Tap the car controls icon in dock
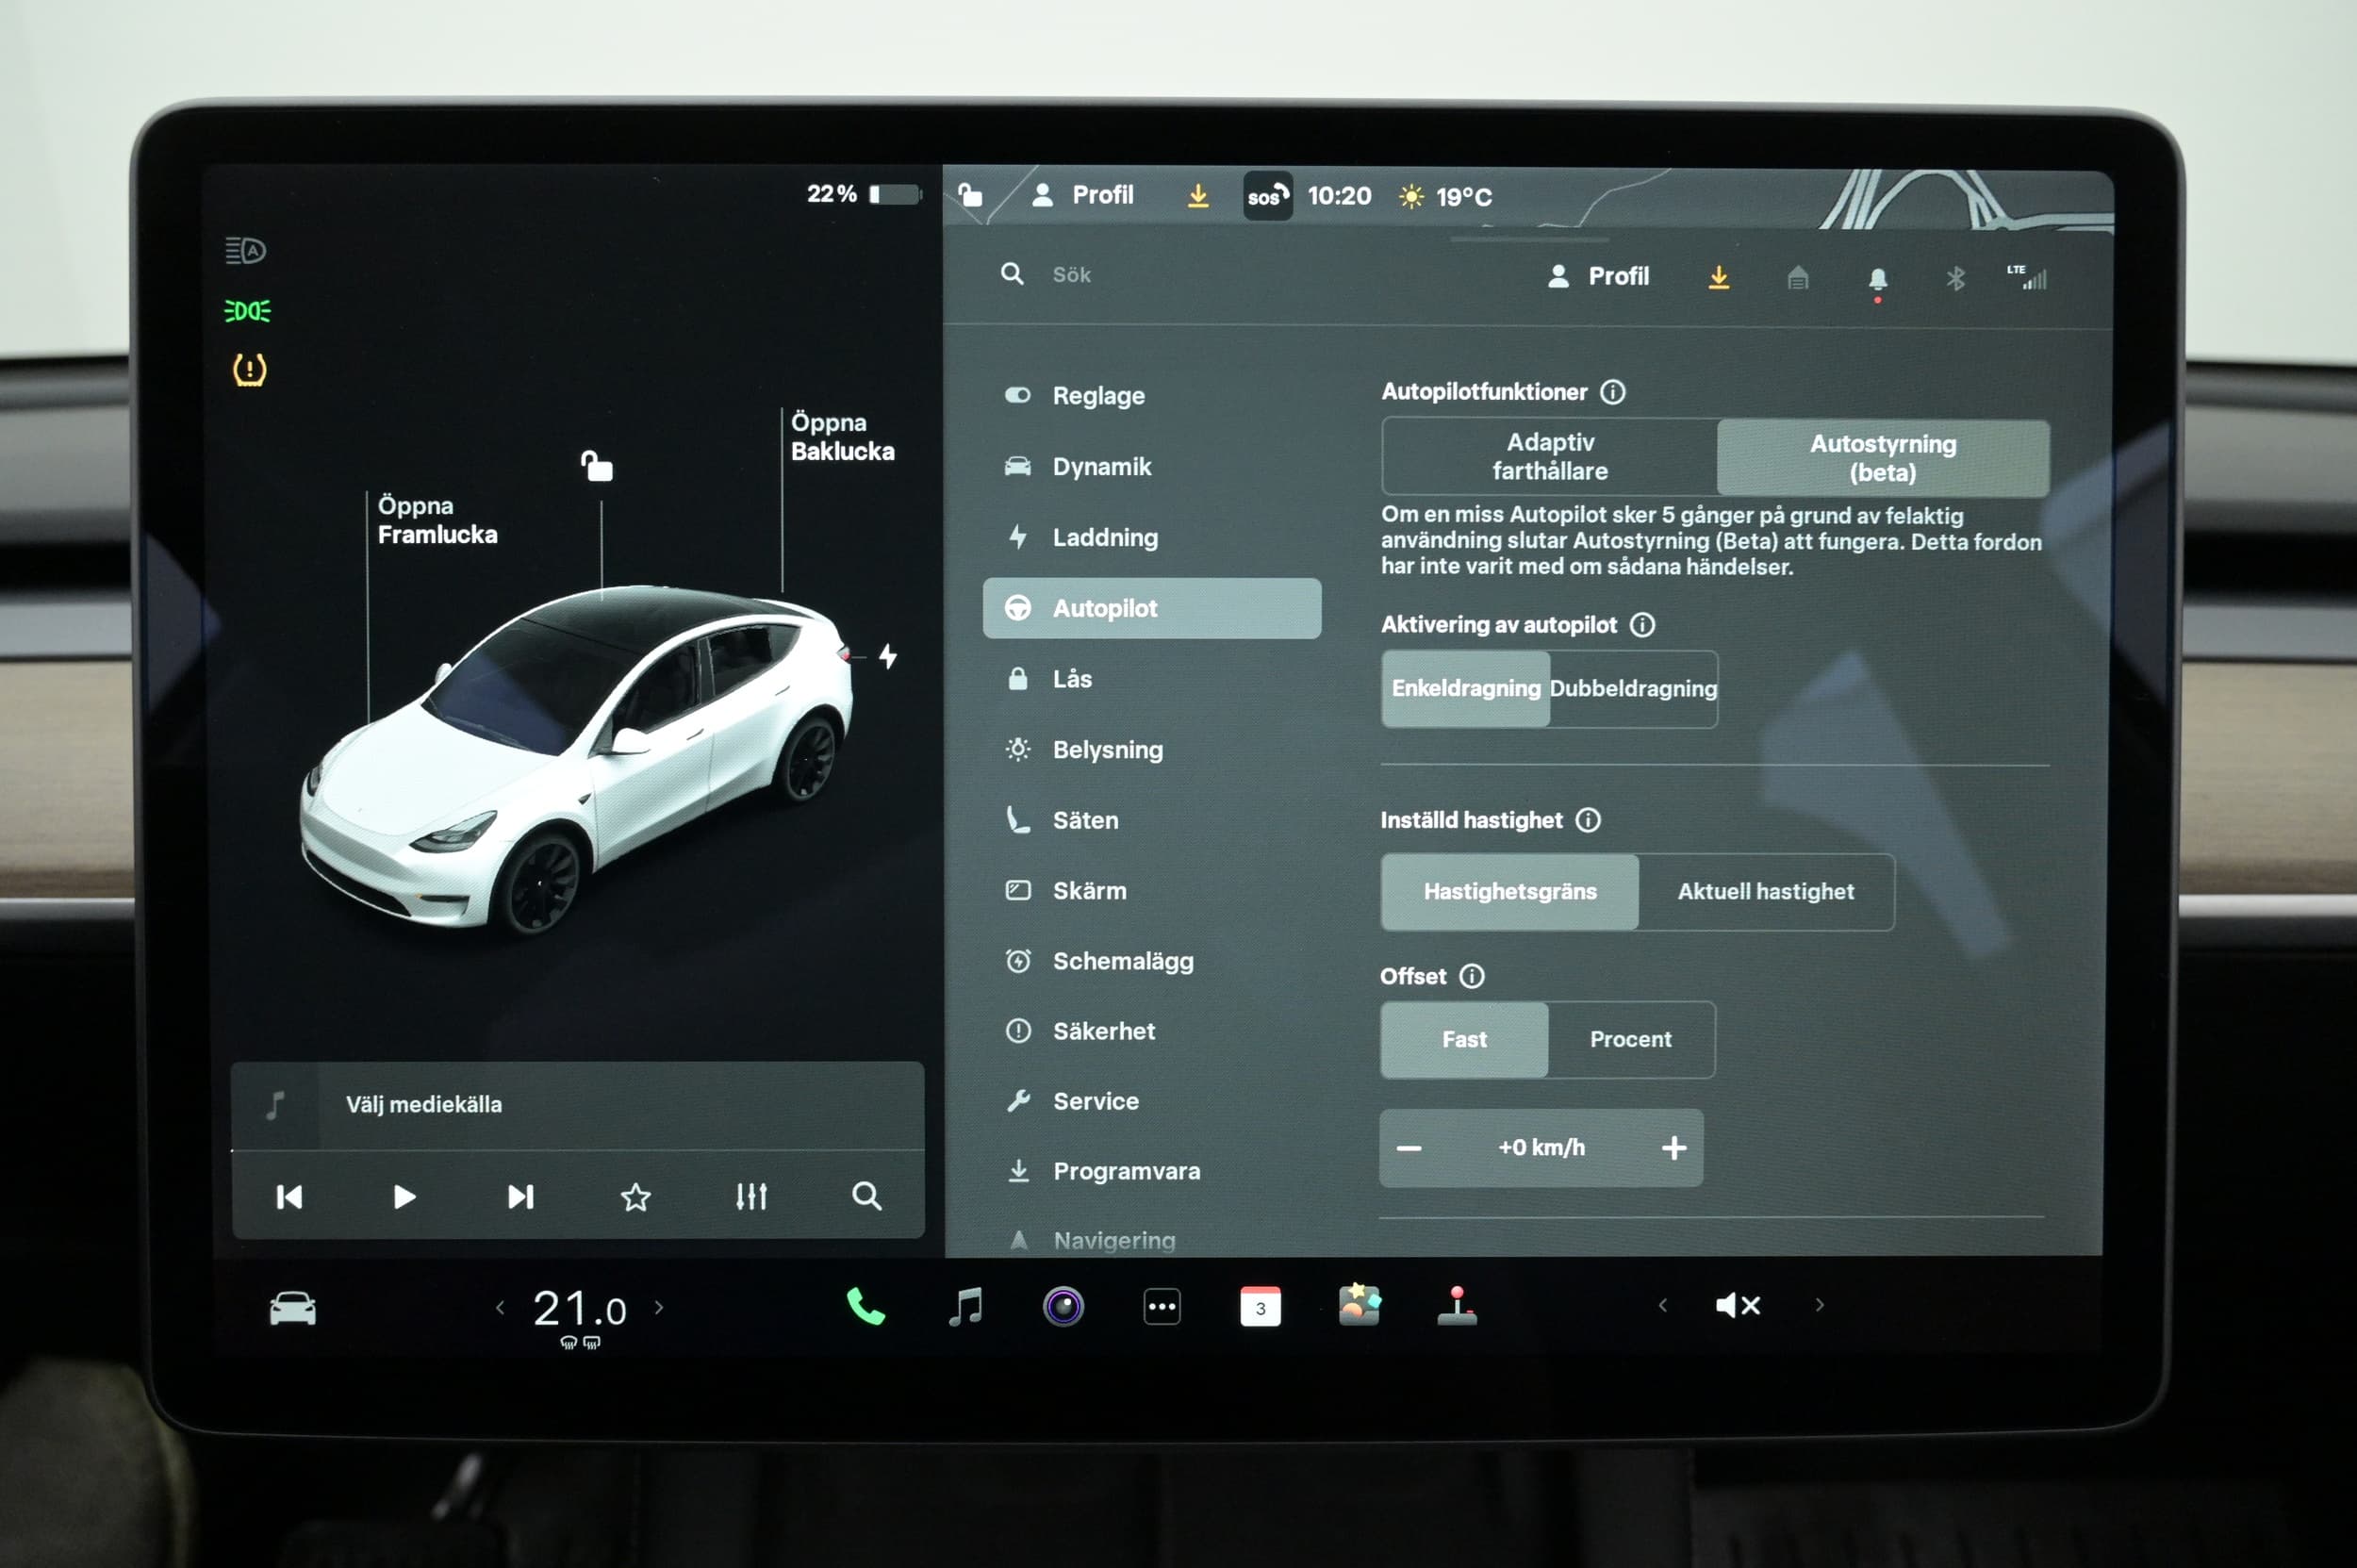Viewport: 2357px width, 1568px height. [x=293, y=1308]
